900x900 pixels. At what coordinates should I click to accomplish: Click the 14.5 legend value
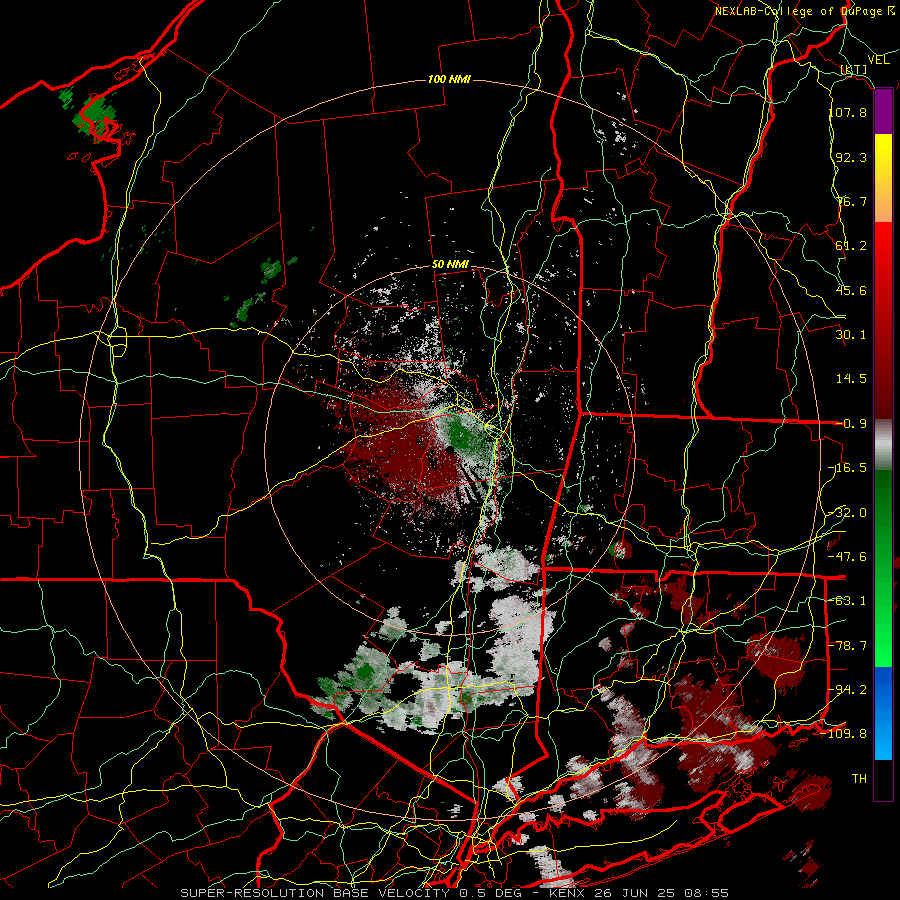[x=851, y=378]
